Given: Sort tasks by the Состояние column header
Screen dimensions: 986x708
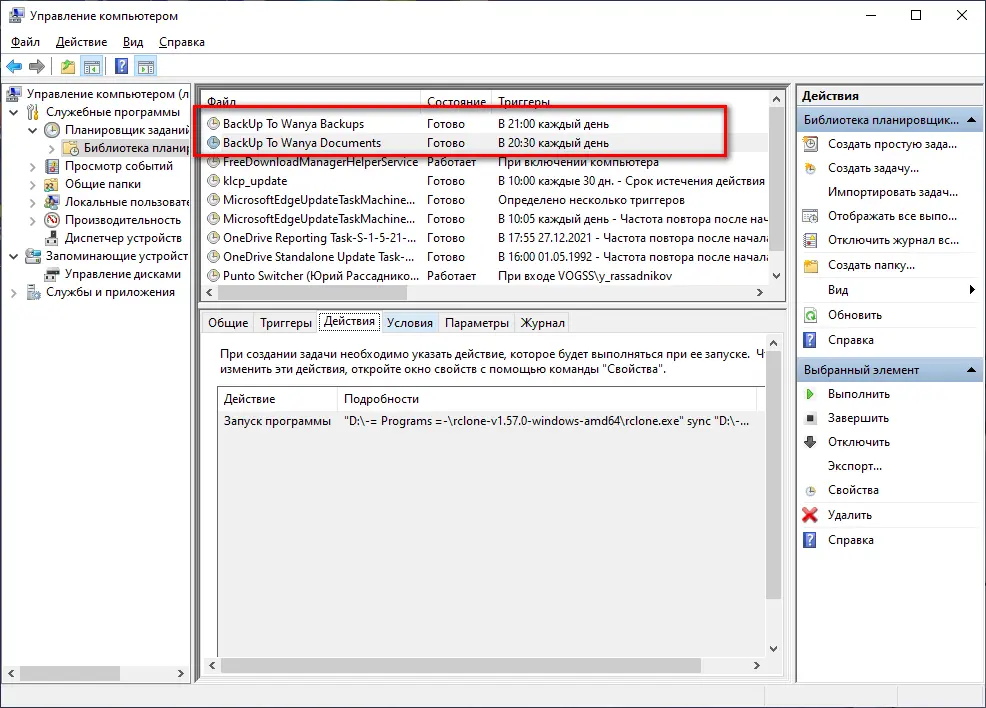Looking at the screenshot, I should (x=455, y=102).
